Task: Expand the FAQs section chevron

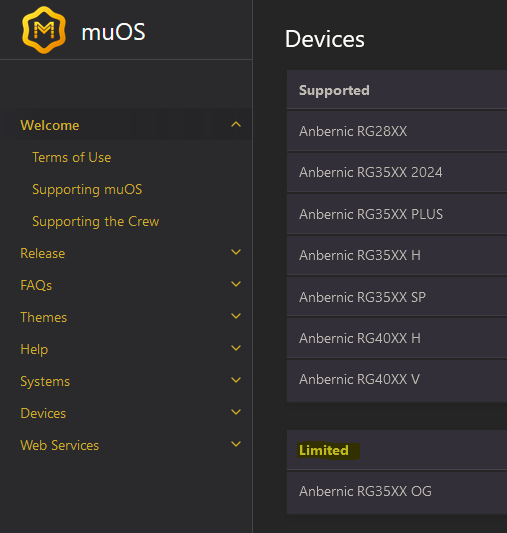Action: coord(236,284)
